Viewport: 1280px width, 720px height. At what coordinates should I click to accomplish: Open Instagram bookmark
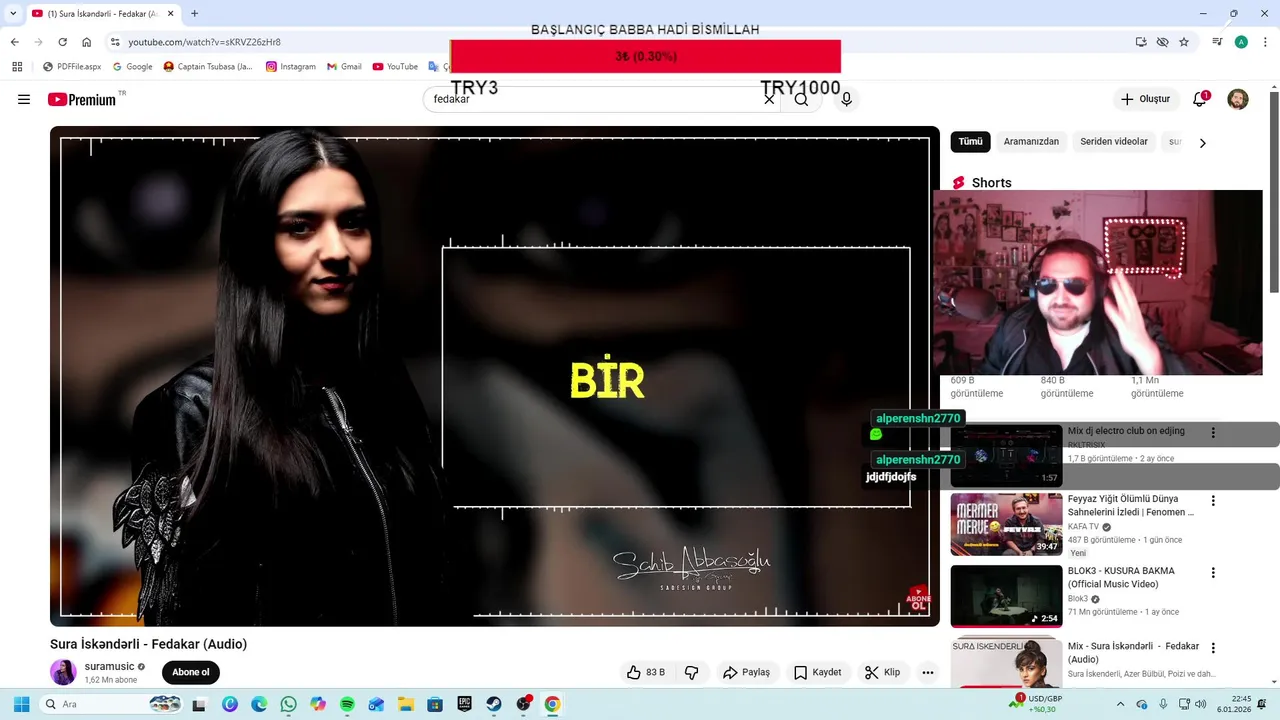pos(290,67)
